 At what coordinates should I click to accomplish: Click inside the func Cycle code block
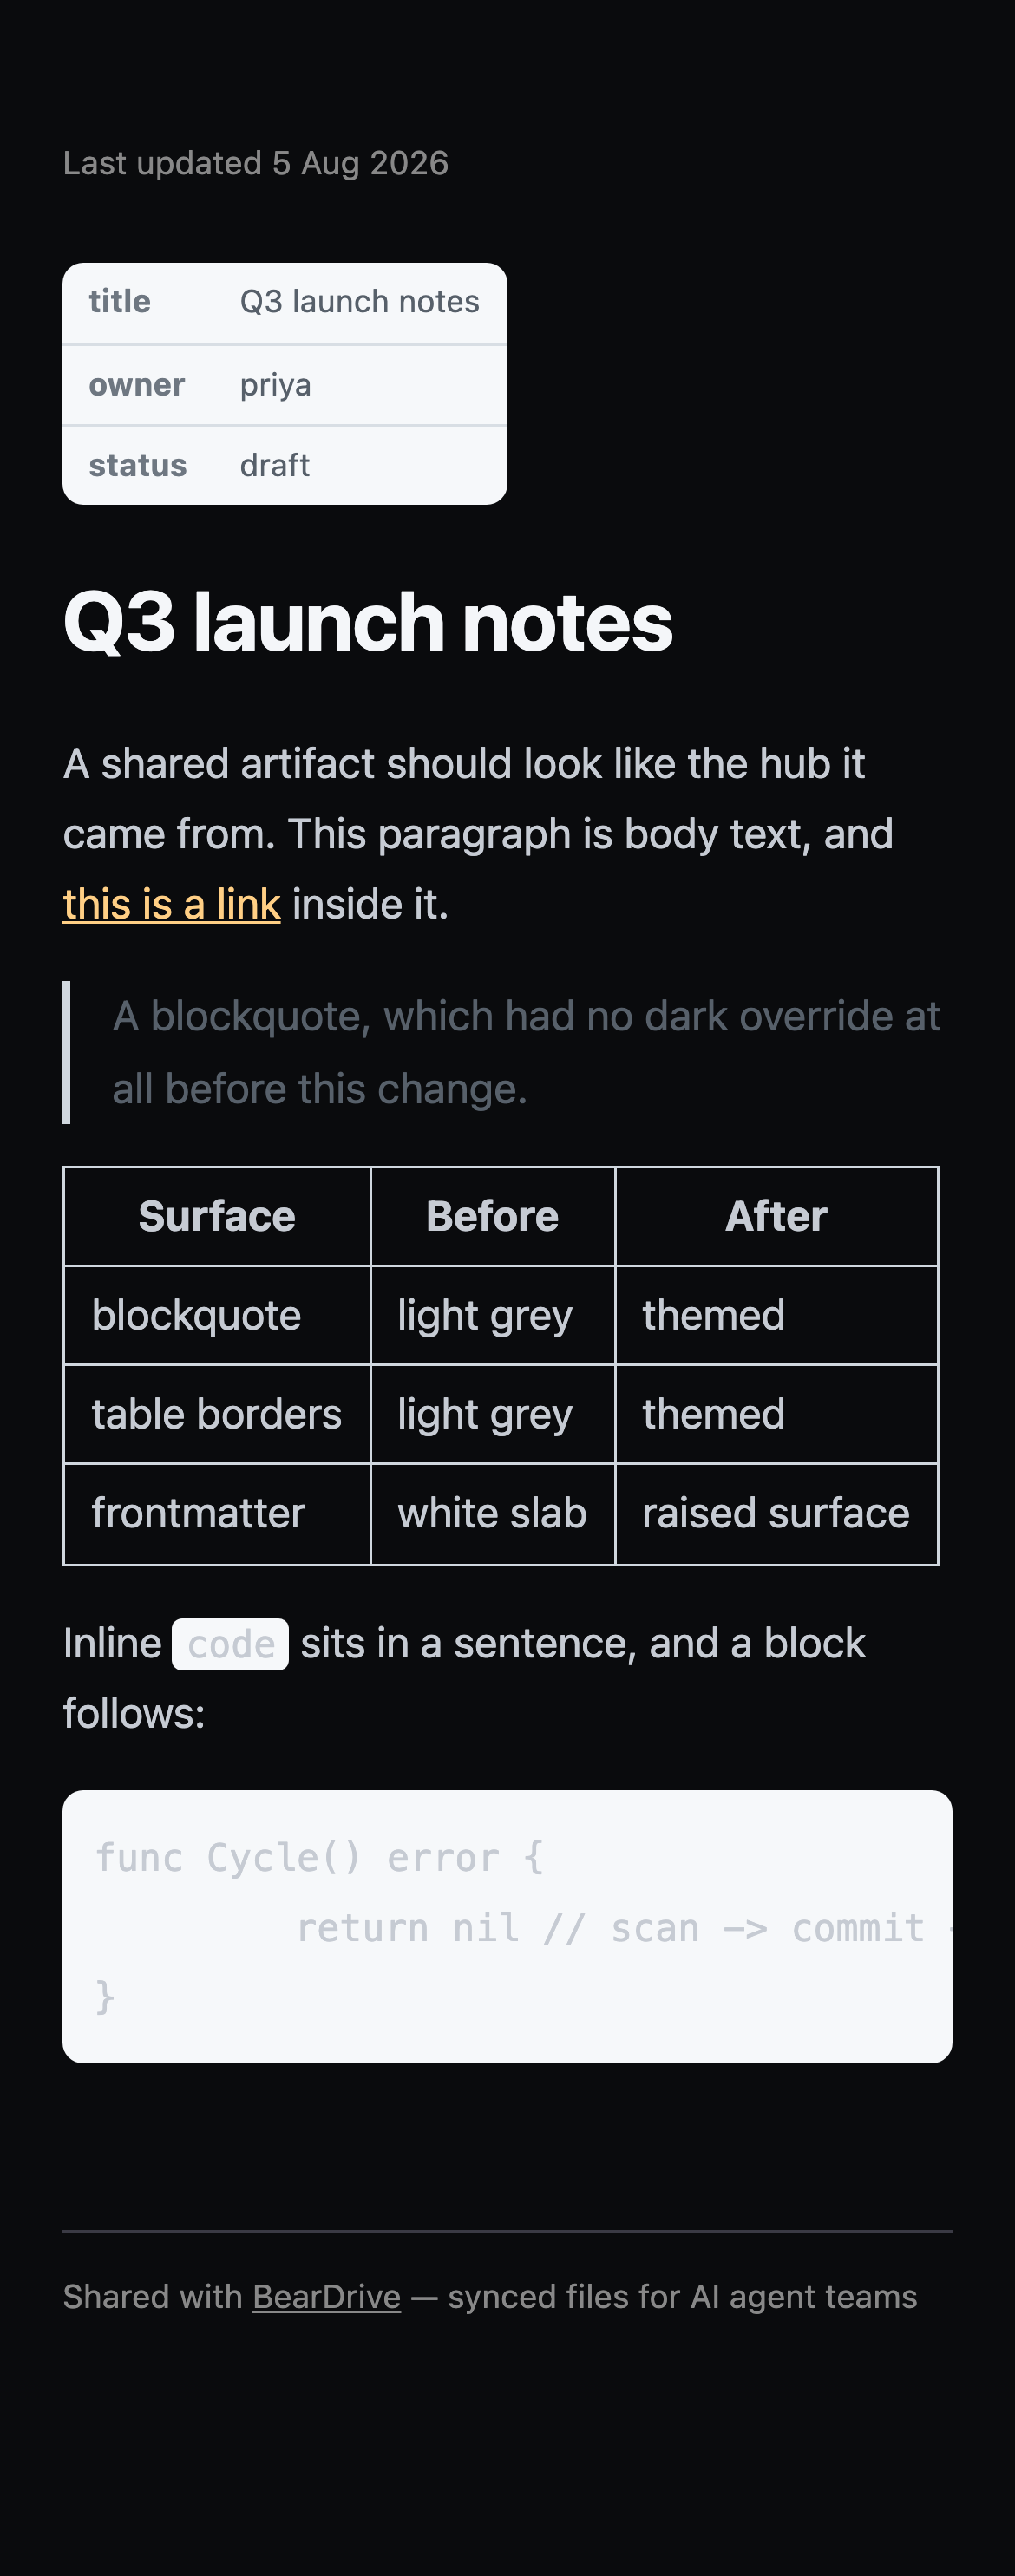point(507,1926)
